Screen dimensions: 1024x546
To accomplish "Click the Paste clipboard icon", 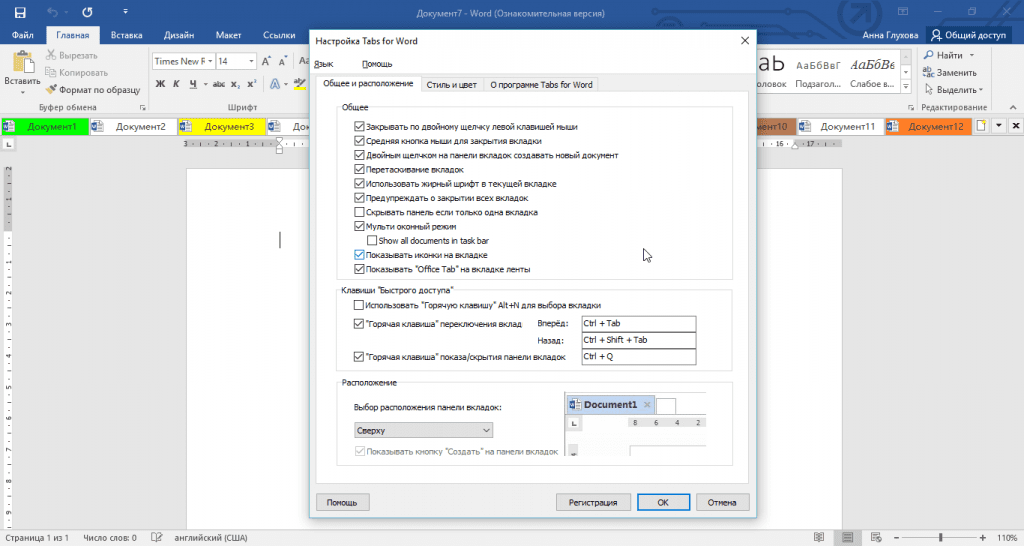I will (x=23, y=63).
